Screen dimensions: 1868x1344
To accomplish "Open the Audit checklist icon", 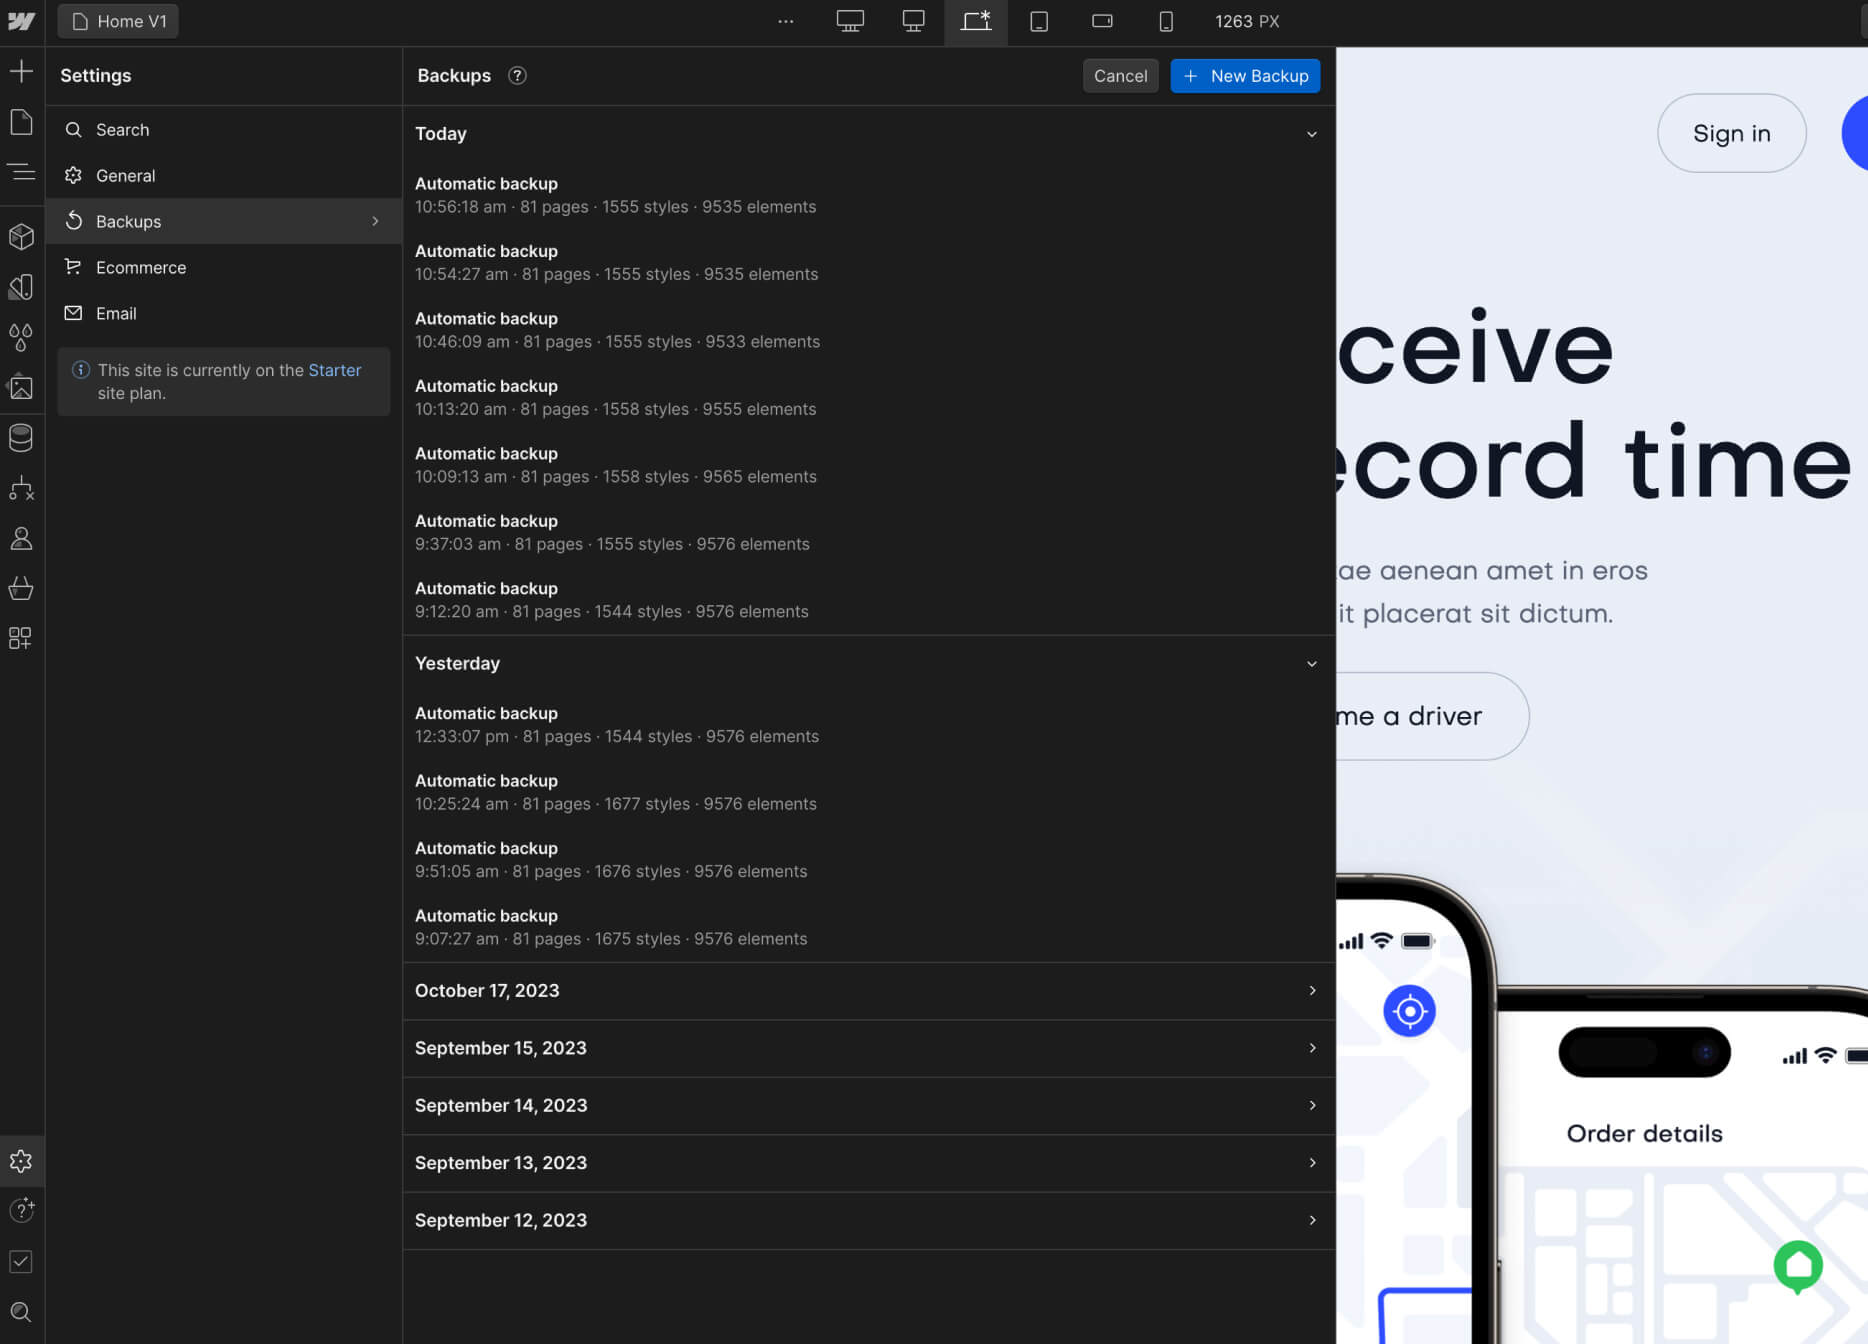I will pos(21,1262).
